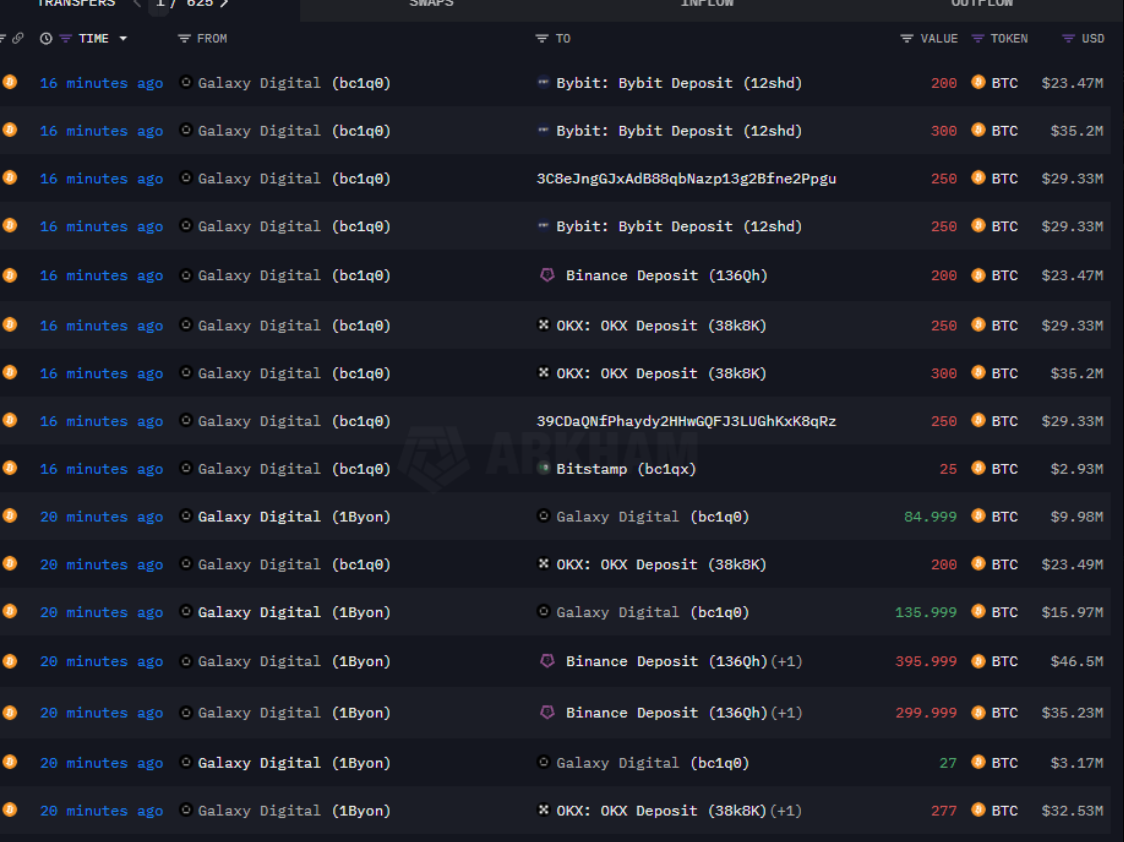
Task: Click the BTC token icon in the 277 row
Action: [x=978, y=810]
